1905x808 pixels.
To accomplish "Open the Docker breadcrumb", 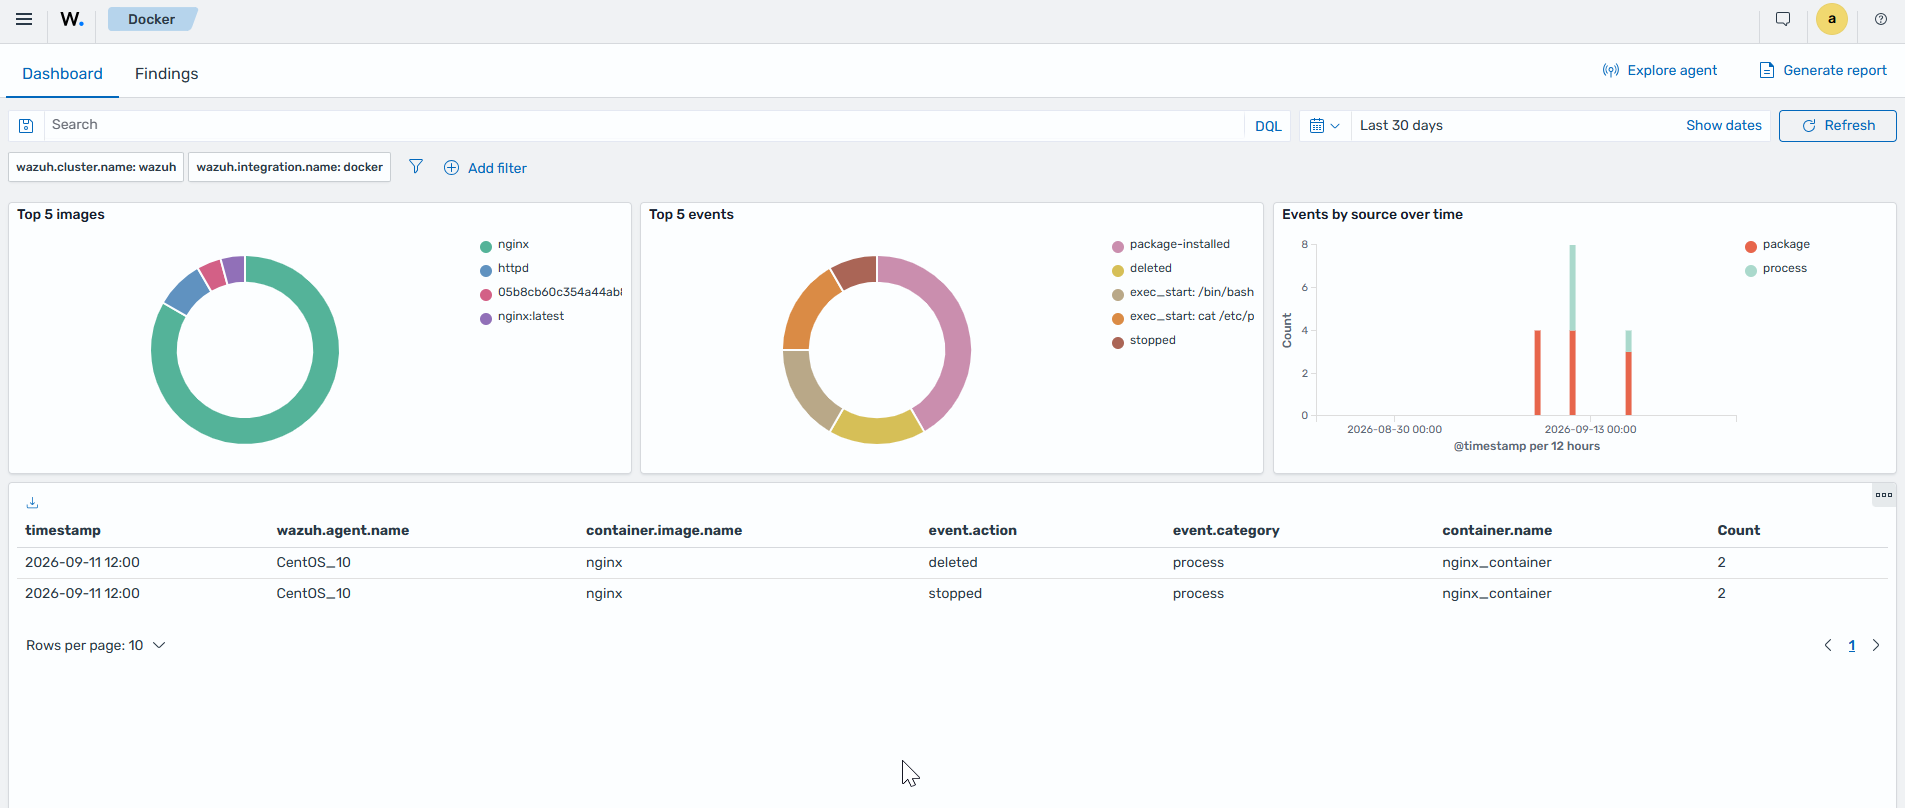I will [x=151, y=19].
